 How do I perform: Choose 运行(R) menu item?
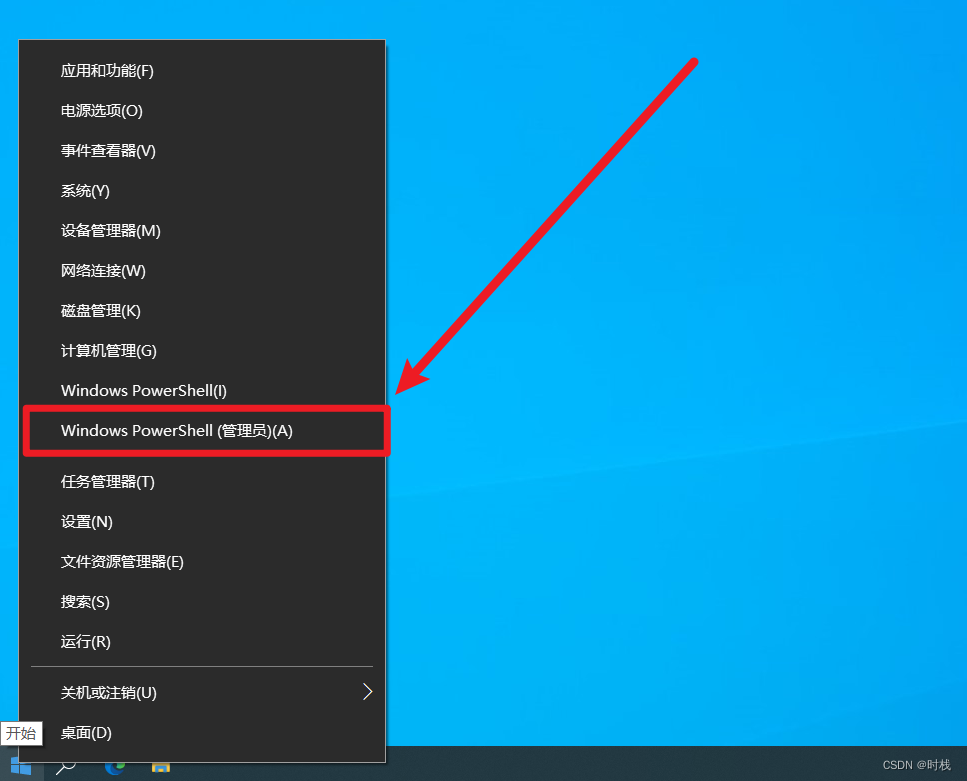pos(202,642)
